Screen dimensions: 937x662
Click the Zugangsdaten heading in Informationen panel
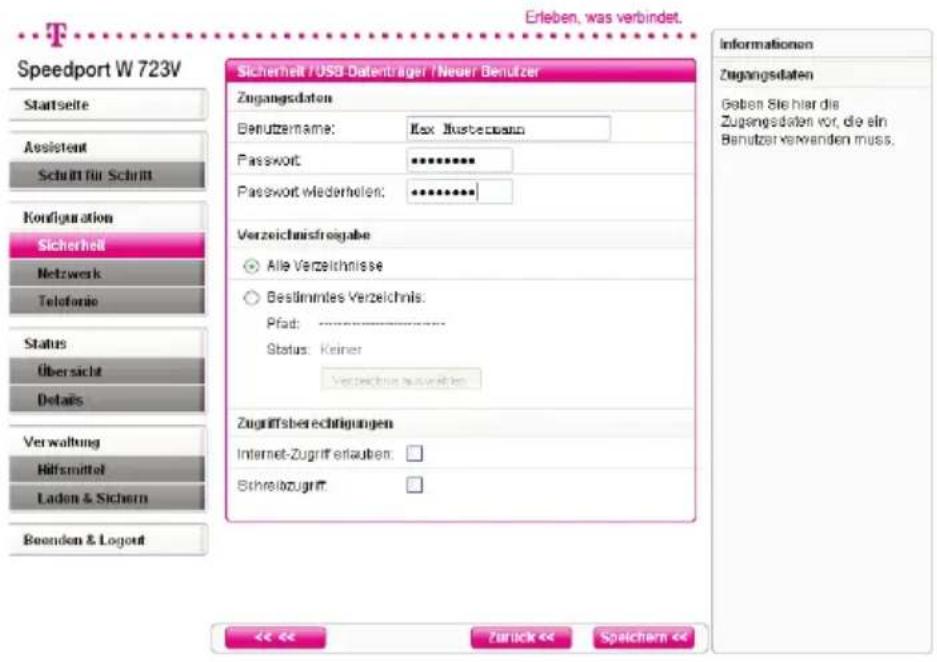pyautogui.click(x=766, y=75)
